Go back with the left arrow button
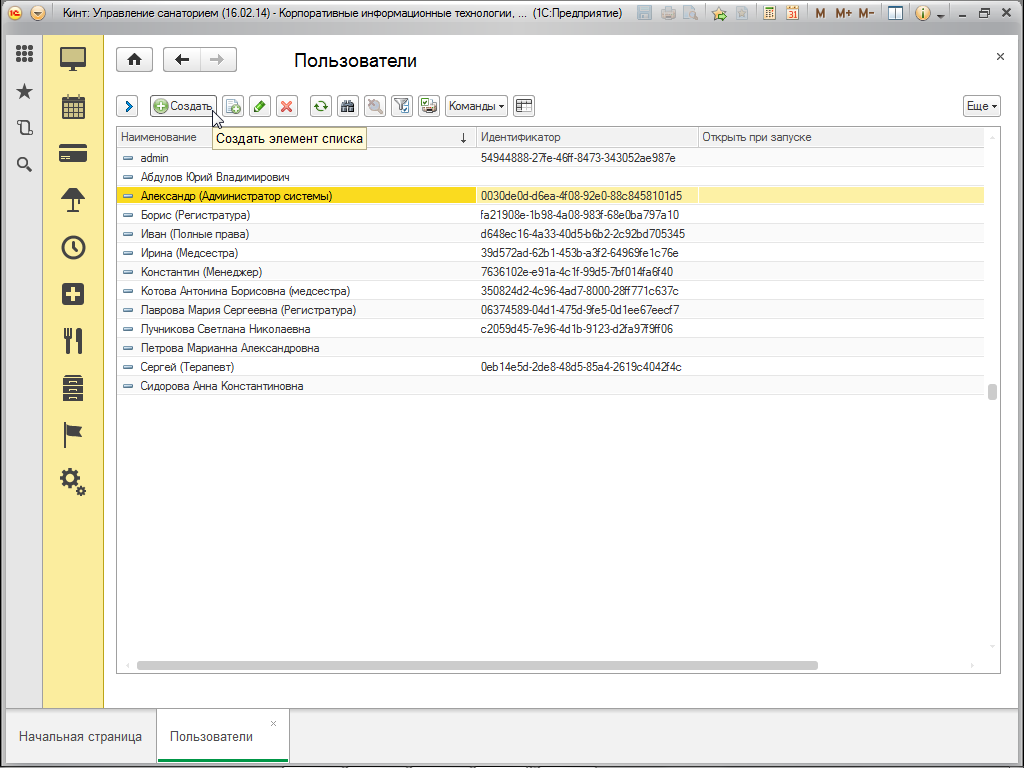The height and width of the screenshot is (768, 1024). tap(181, 60)
